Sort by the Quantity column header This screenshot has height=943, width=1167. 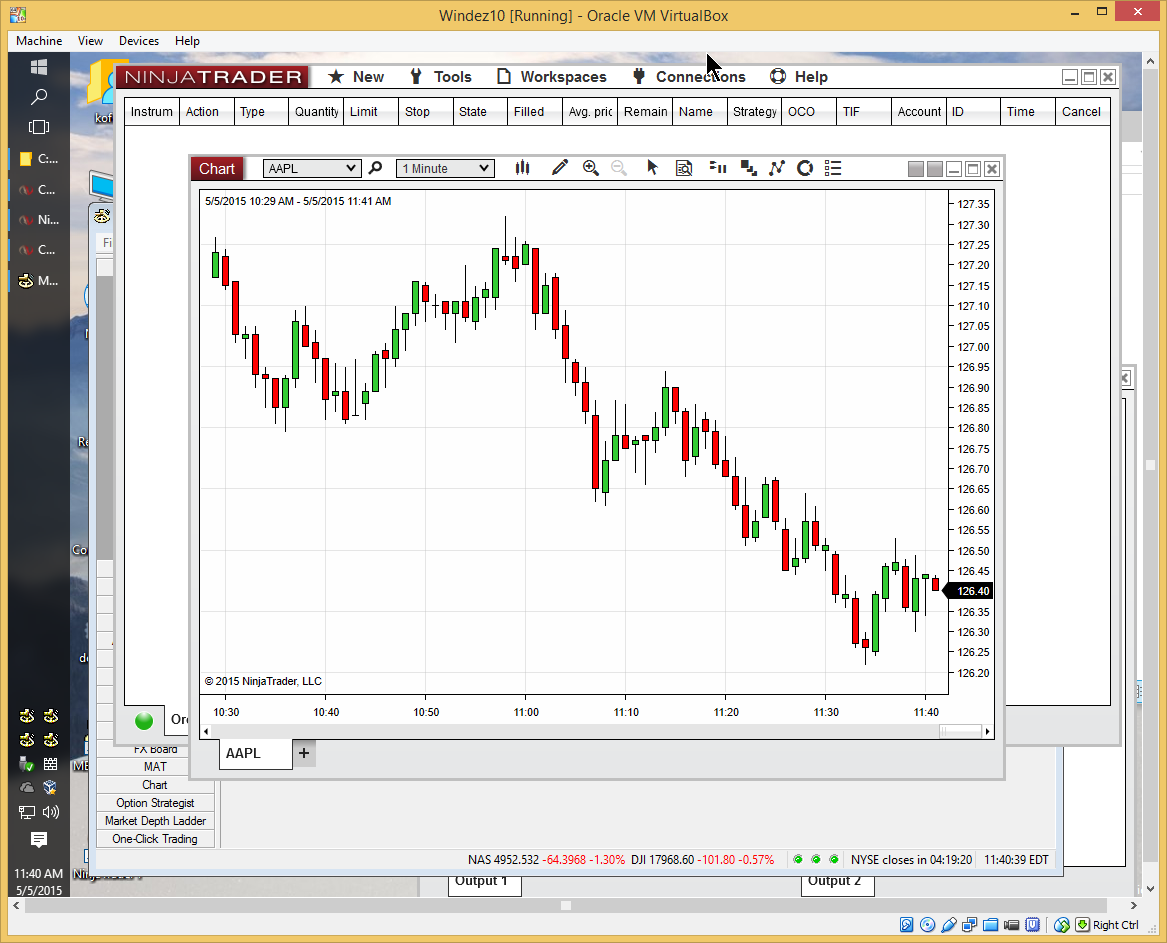(x=316, y=112)
